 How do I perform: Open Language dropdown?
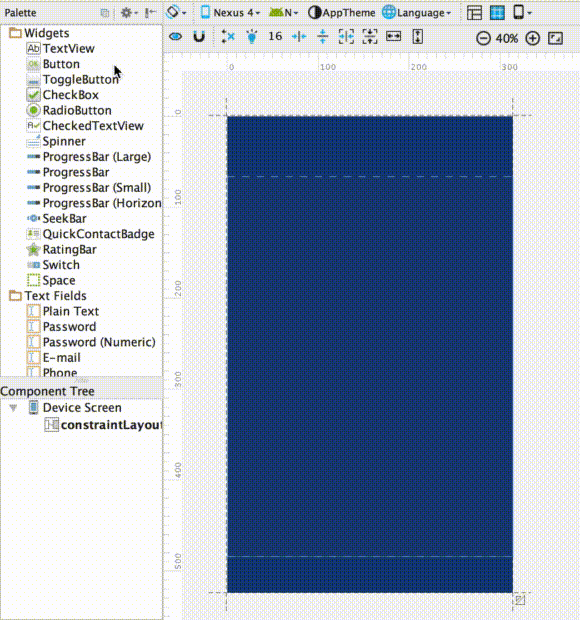pyautogui.click(x=417, y=13)
